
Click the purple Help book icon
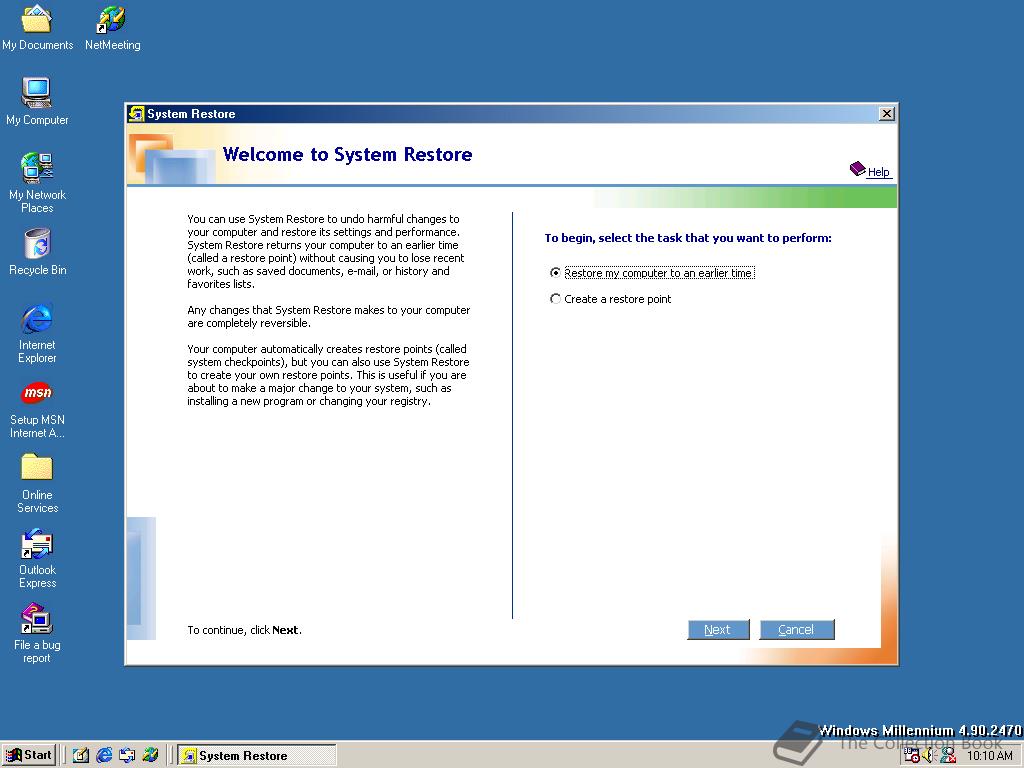point(857,169)
